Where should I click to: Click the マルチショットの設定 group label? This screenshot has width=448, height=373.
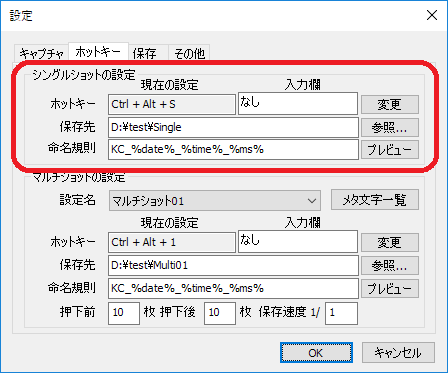click(79, 177)
